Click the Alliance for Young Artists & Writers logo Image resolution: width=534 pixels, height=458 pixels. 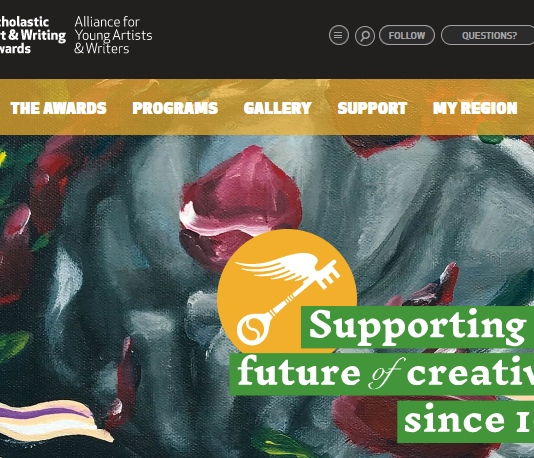coord(113,35)
